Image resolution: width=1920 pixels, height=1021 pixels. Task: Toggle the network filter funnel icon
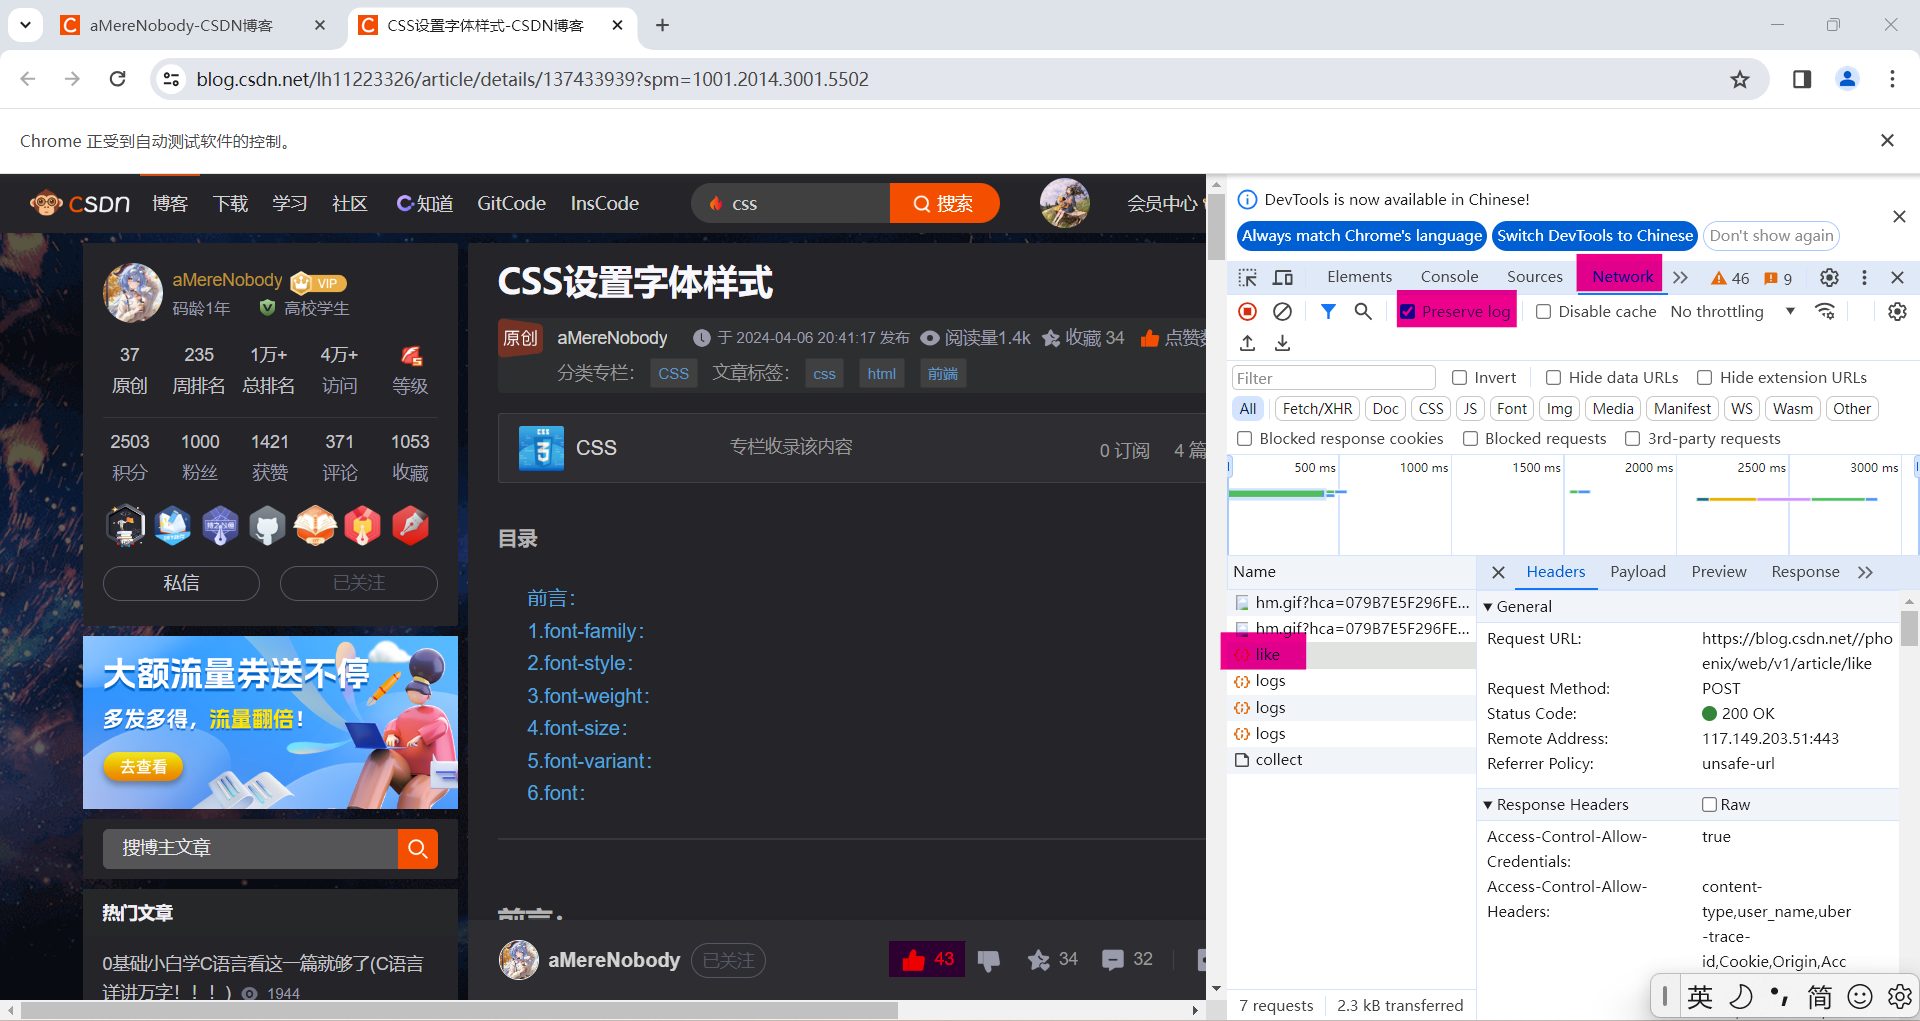[1328, 312]
